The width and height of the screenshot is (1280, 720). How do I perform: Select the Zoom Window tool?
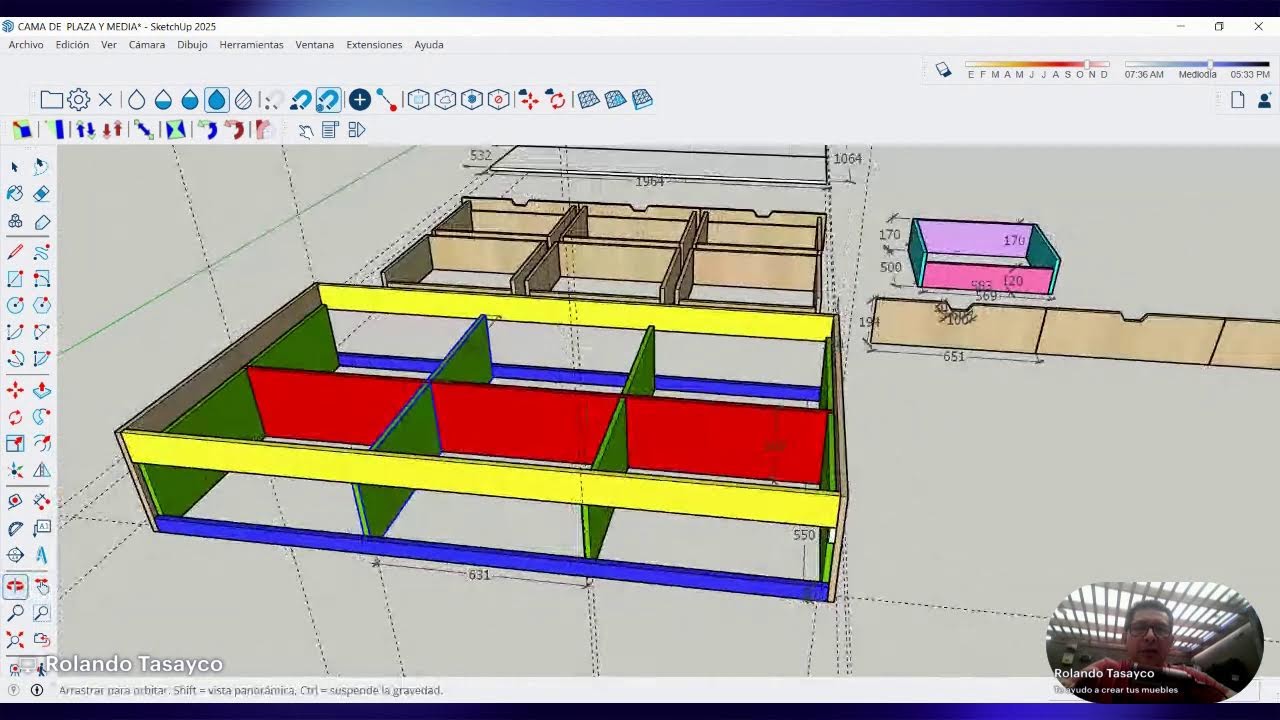pos(41,613)
